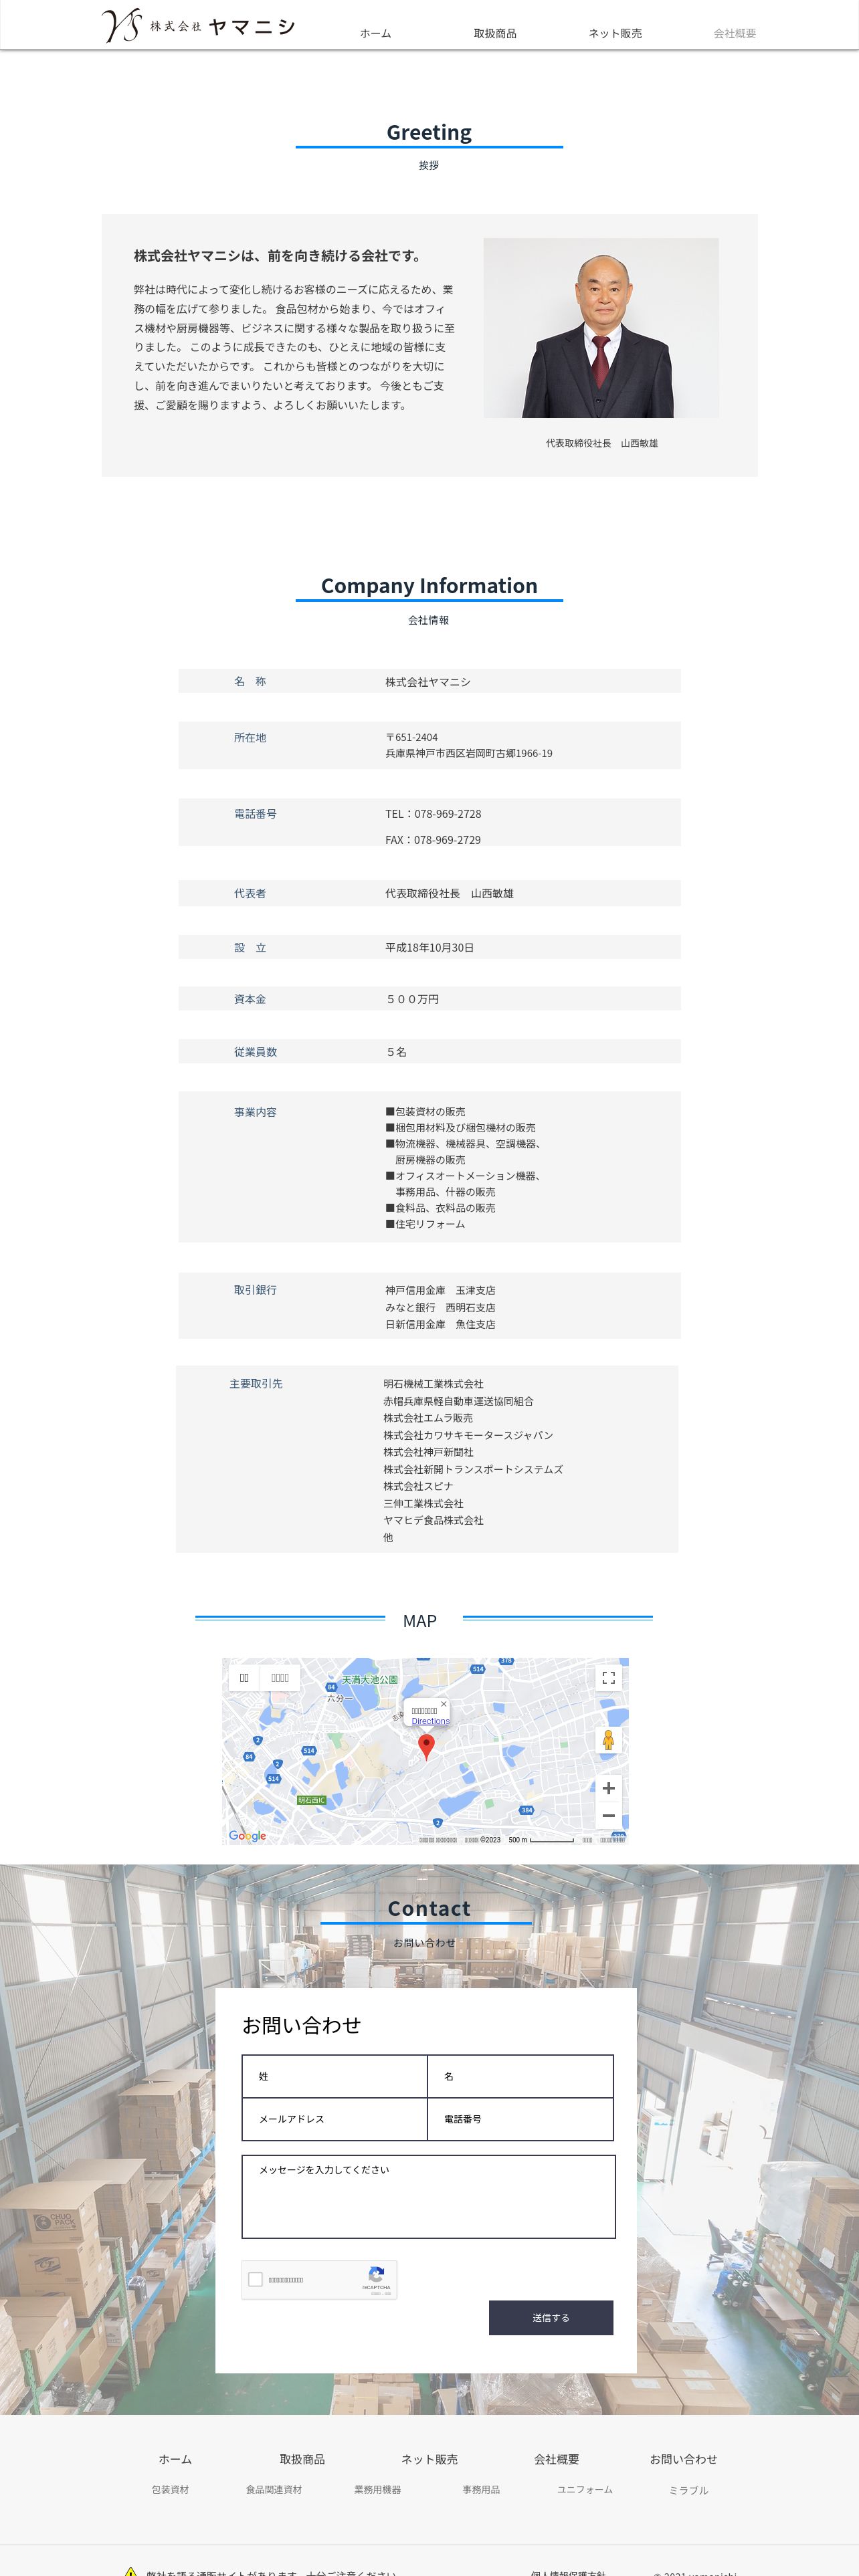Viewport: 859px width, 2576px height.
Task: Open 会社概要 in the top navigation
Action: point(735,33)
